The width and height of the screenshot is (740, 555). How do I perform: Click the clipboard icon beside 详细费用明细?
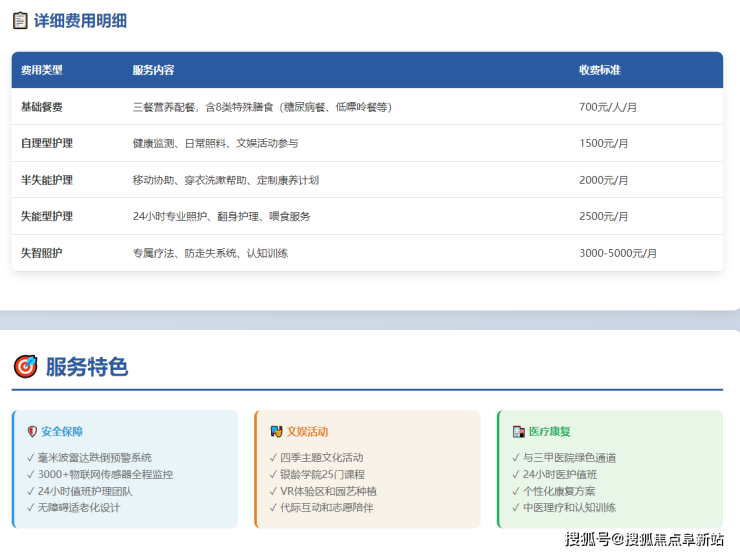(20, 20)
